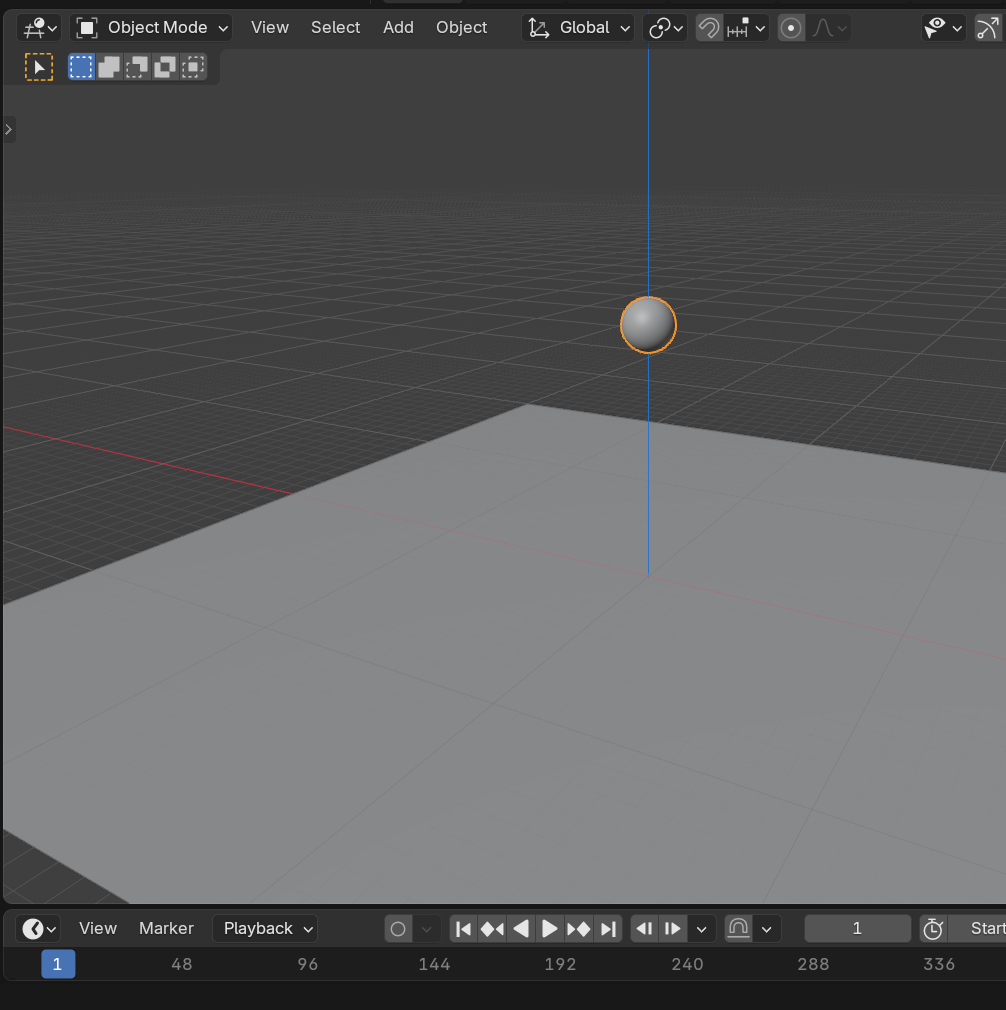Open the pivot point dropdown

[665, 28]
